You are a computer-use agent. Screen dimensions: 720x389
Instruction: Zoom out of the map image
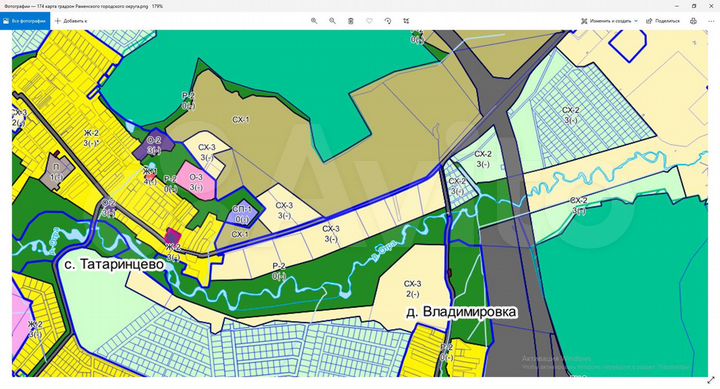coord(332,21)
